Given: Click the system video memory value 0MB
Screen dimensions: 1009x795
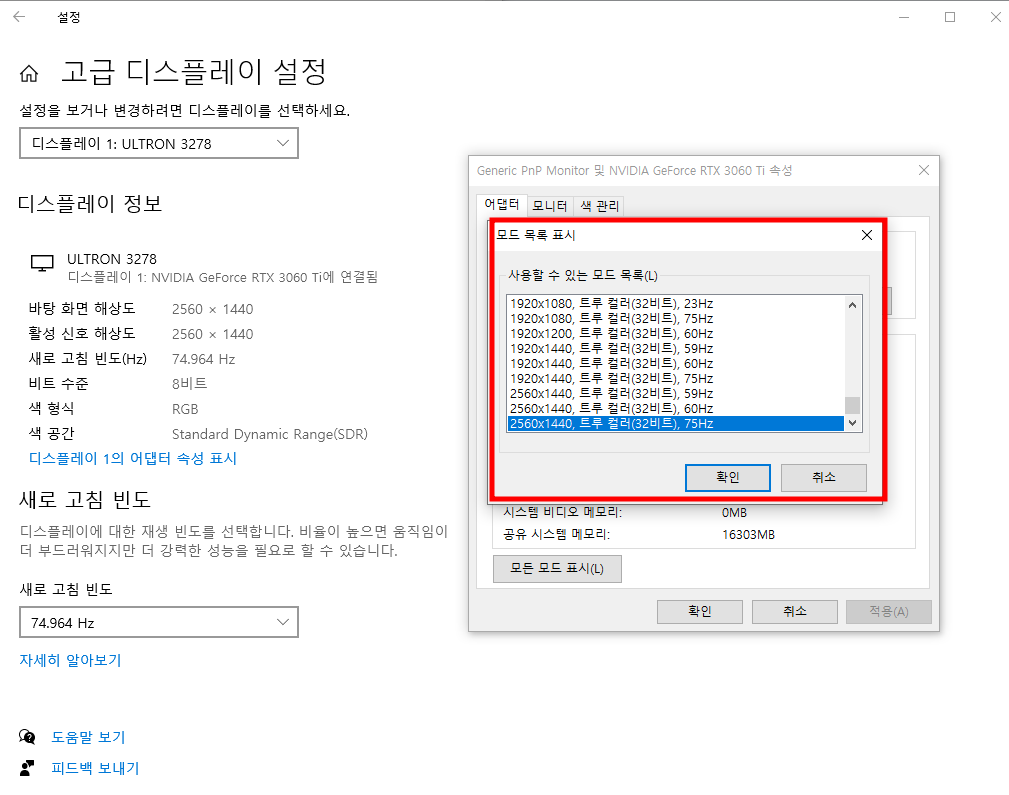Looking at the screenshot, I should (734, 512).
